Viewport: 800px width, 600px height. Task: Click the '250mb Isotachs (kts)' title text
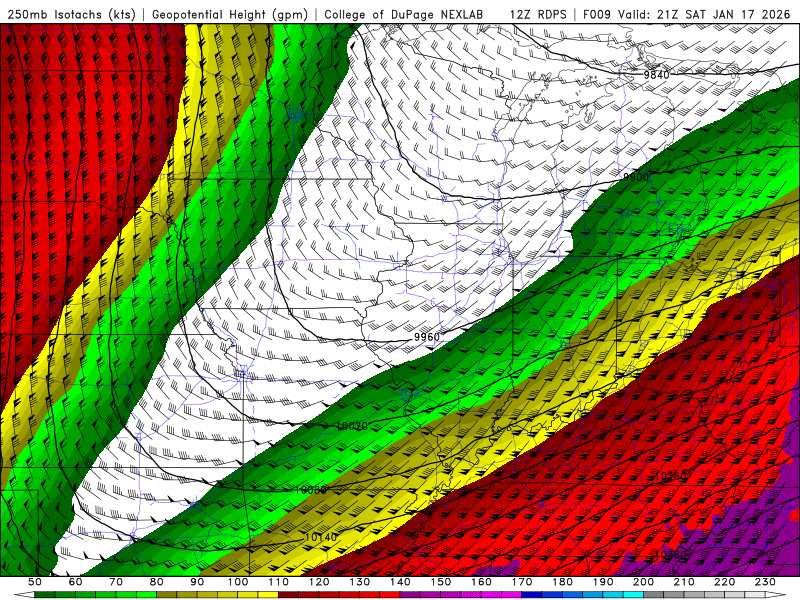click(x=72, y=14)
